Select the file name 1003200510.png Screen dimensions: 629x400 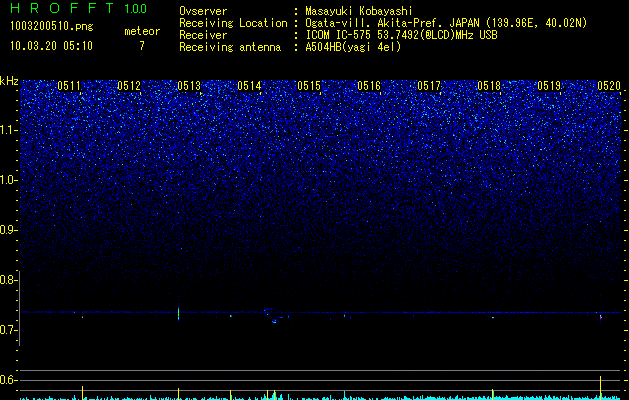click(x=52, y=27)
